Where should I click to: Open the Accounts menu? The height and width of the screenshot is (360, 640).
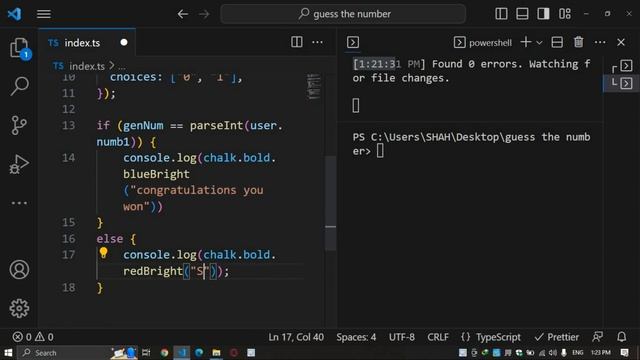point(19,269)
